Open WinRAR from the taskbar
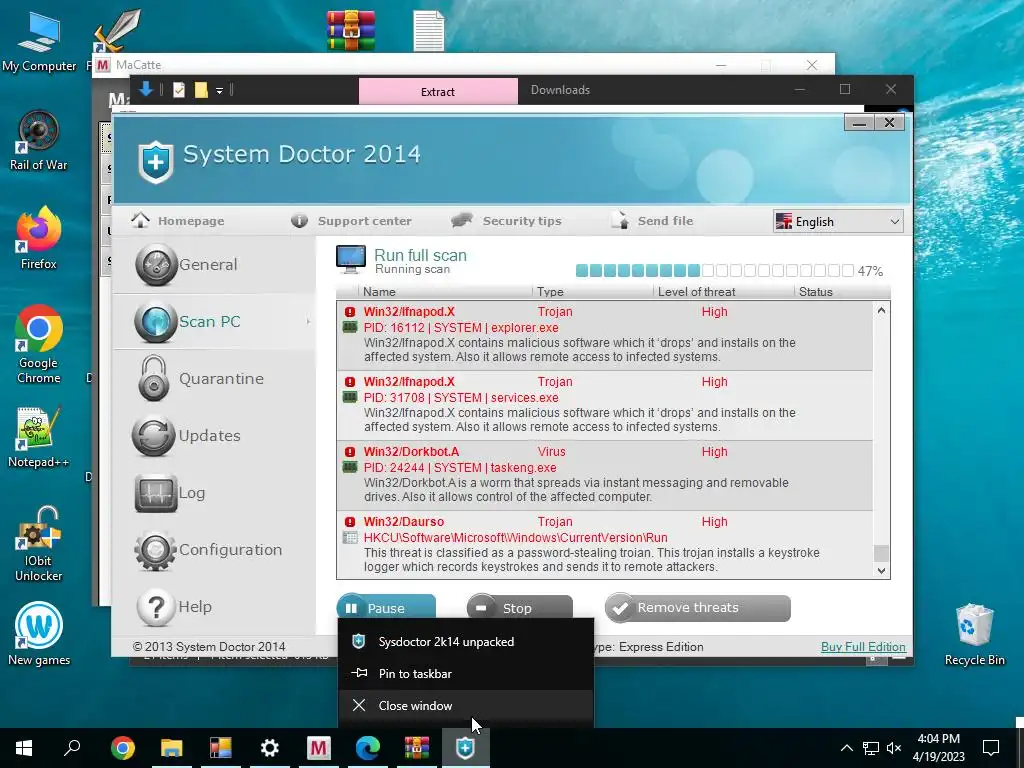 pyautogui.click(x=416, y=748)
